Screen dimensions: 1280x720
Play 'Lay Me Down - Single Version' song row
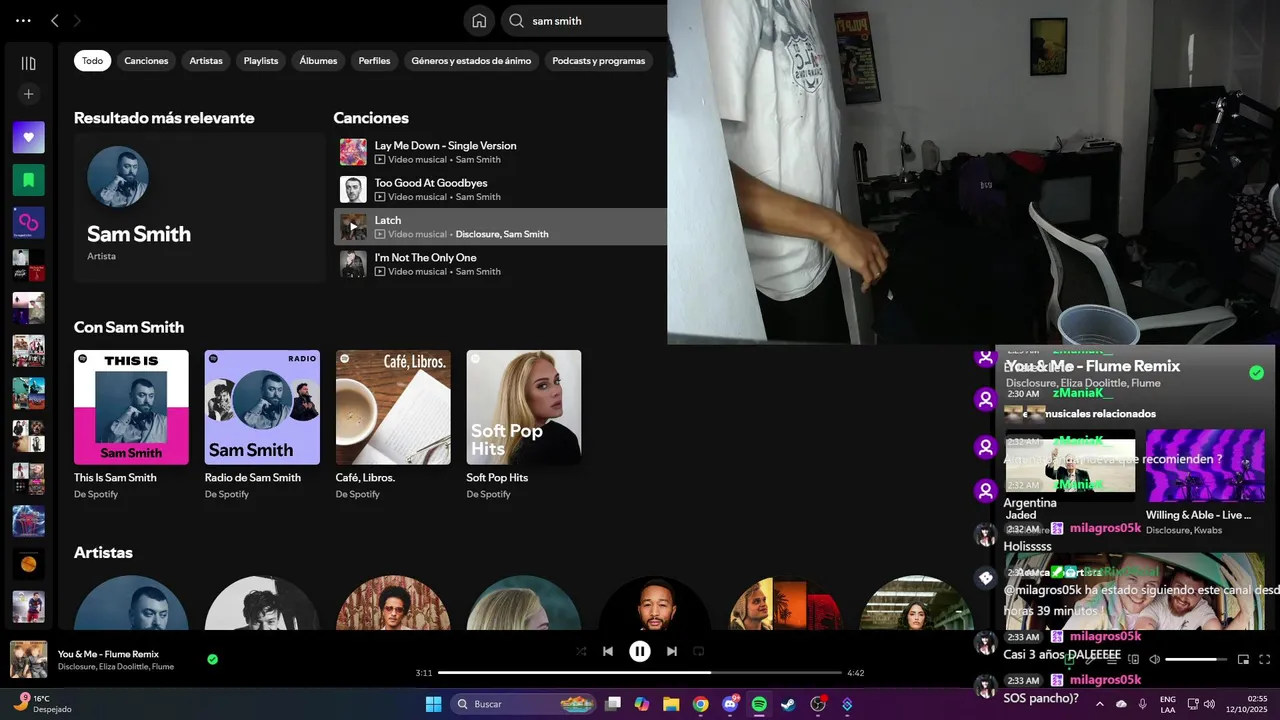500,152
